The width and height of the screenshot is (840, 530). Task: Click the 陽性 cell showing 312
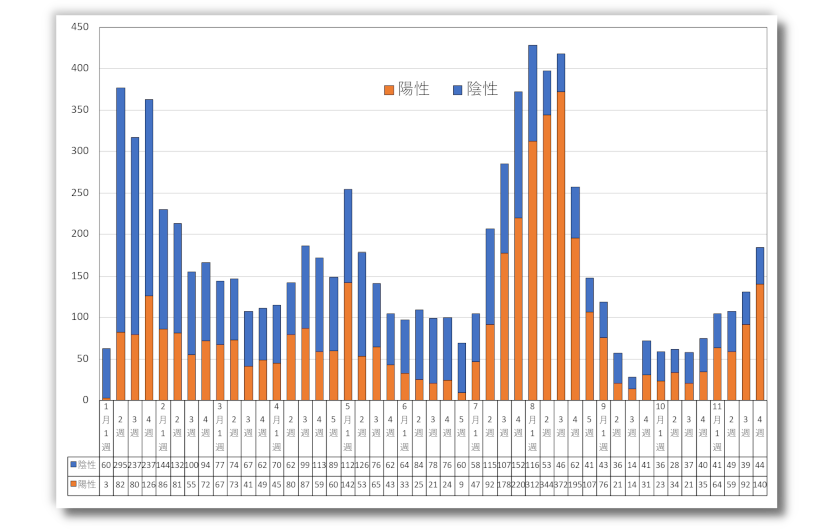tap(532, 485)
